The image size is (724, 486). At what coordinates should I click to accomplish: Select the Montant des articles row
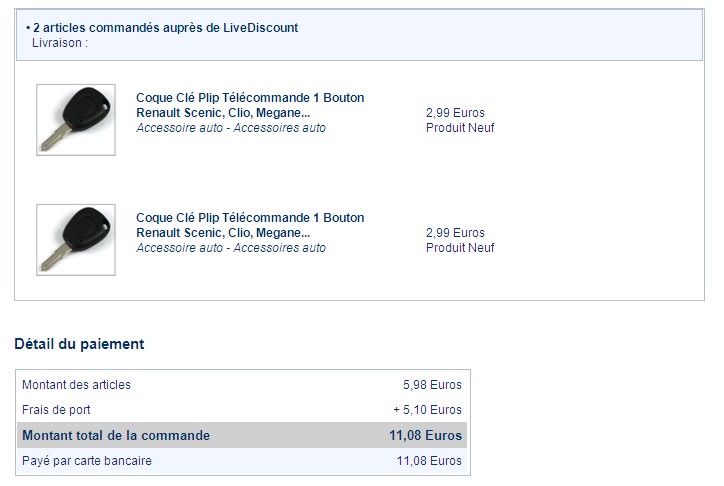click(x=242, y=384)
